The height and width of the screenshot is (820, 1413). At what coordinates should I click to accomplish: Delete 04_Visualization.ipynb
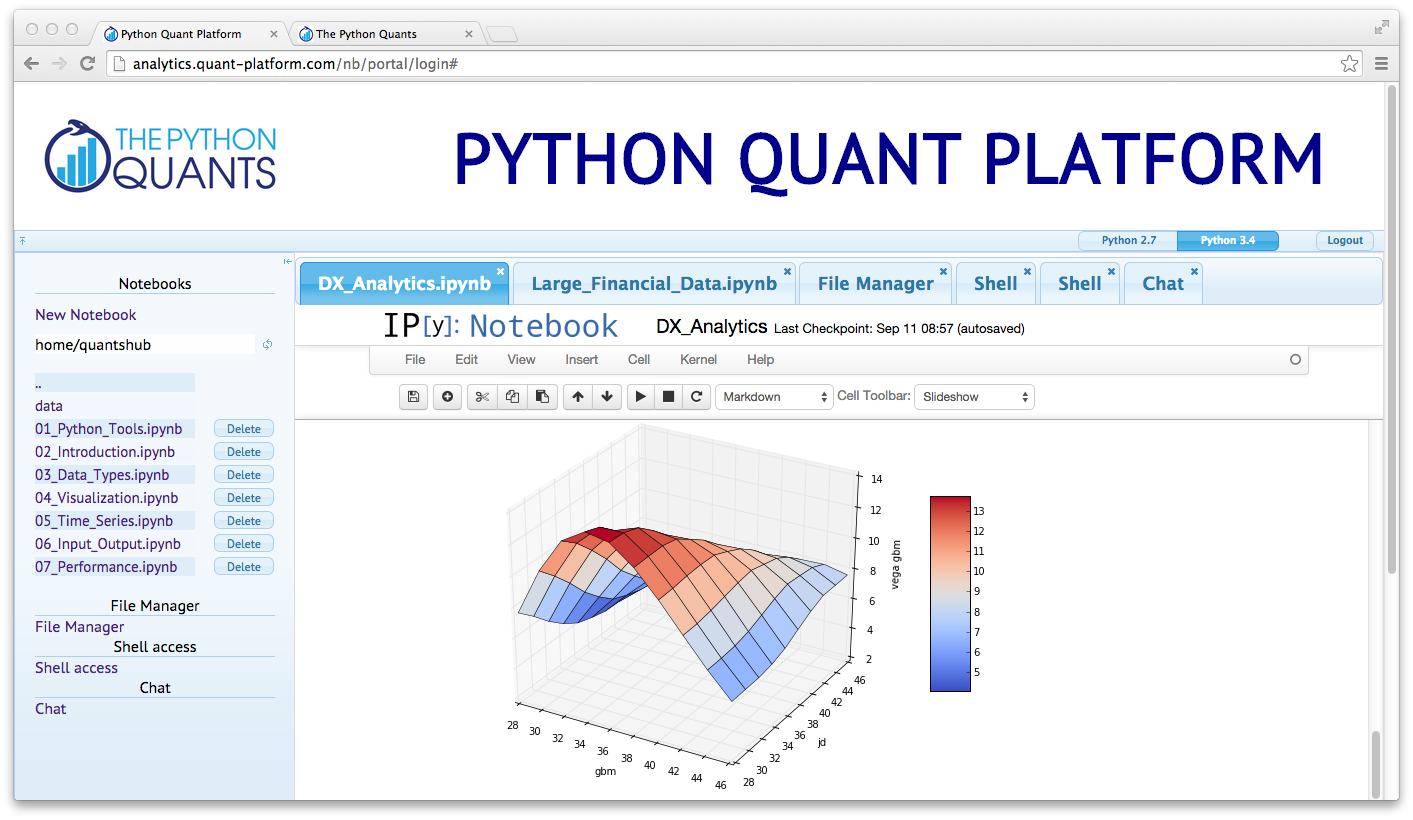pos(244,498)
